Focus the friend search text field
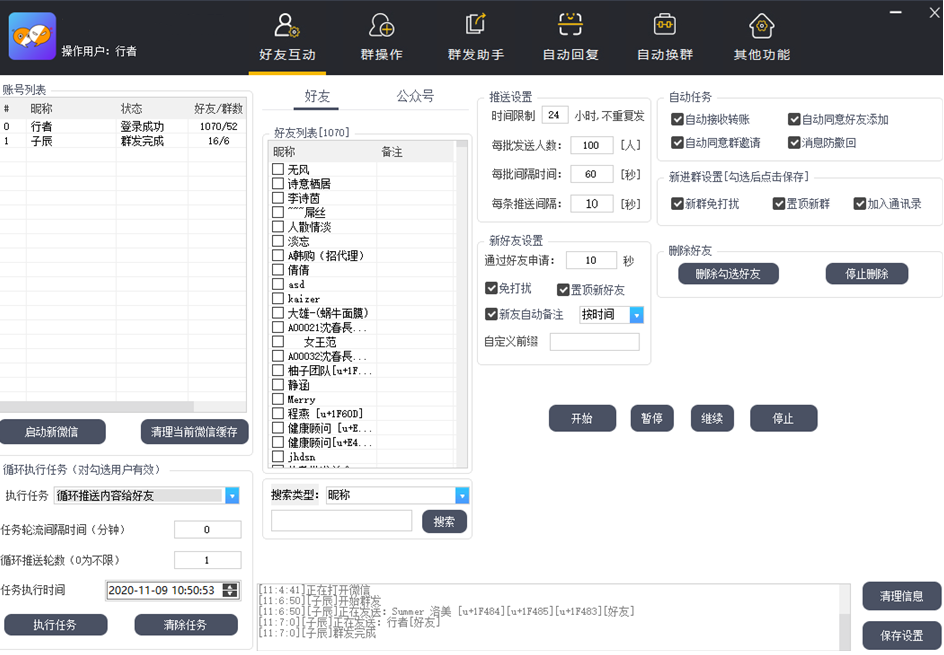Image resolution: width=944 pixels, height=655 pixels. pos(341,521)
